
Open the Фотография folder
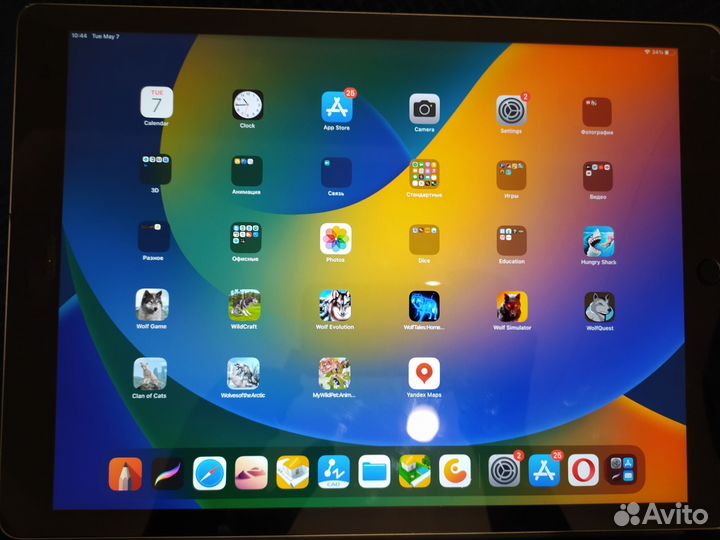(x=597, y=112)
